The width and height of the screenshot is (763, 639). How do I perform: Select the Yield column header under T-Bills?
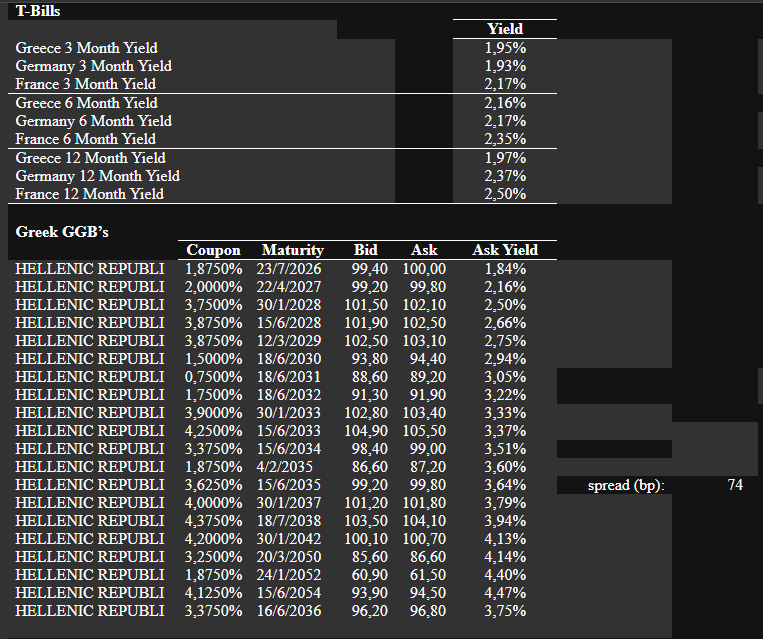click(x=505, y=29)
